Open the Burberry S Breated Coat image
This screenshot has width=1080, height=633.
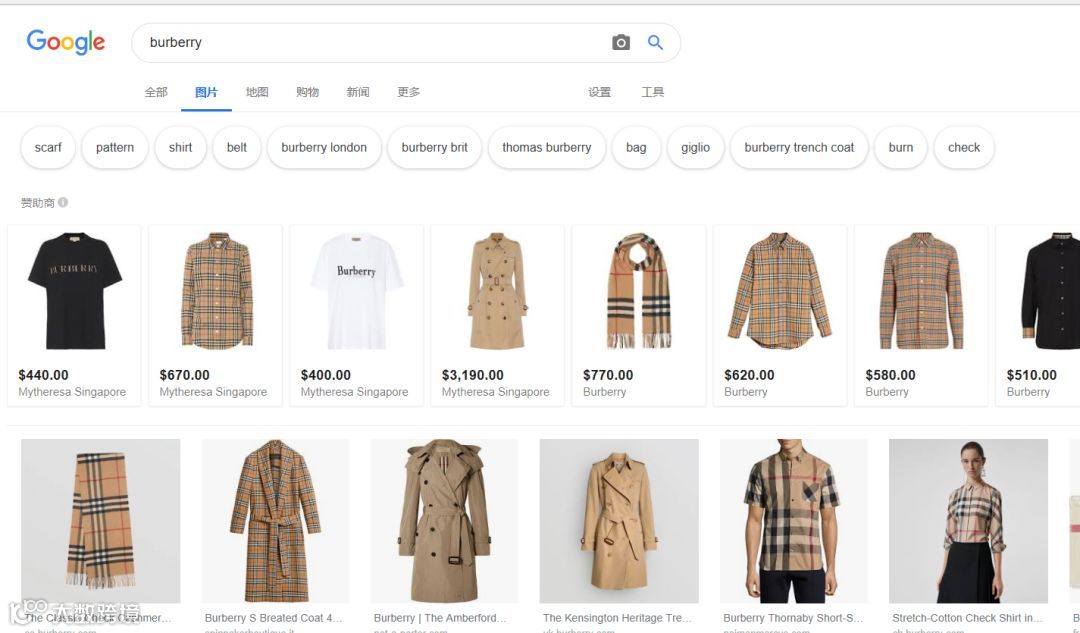[276, 521]
